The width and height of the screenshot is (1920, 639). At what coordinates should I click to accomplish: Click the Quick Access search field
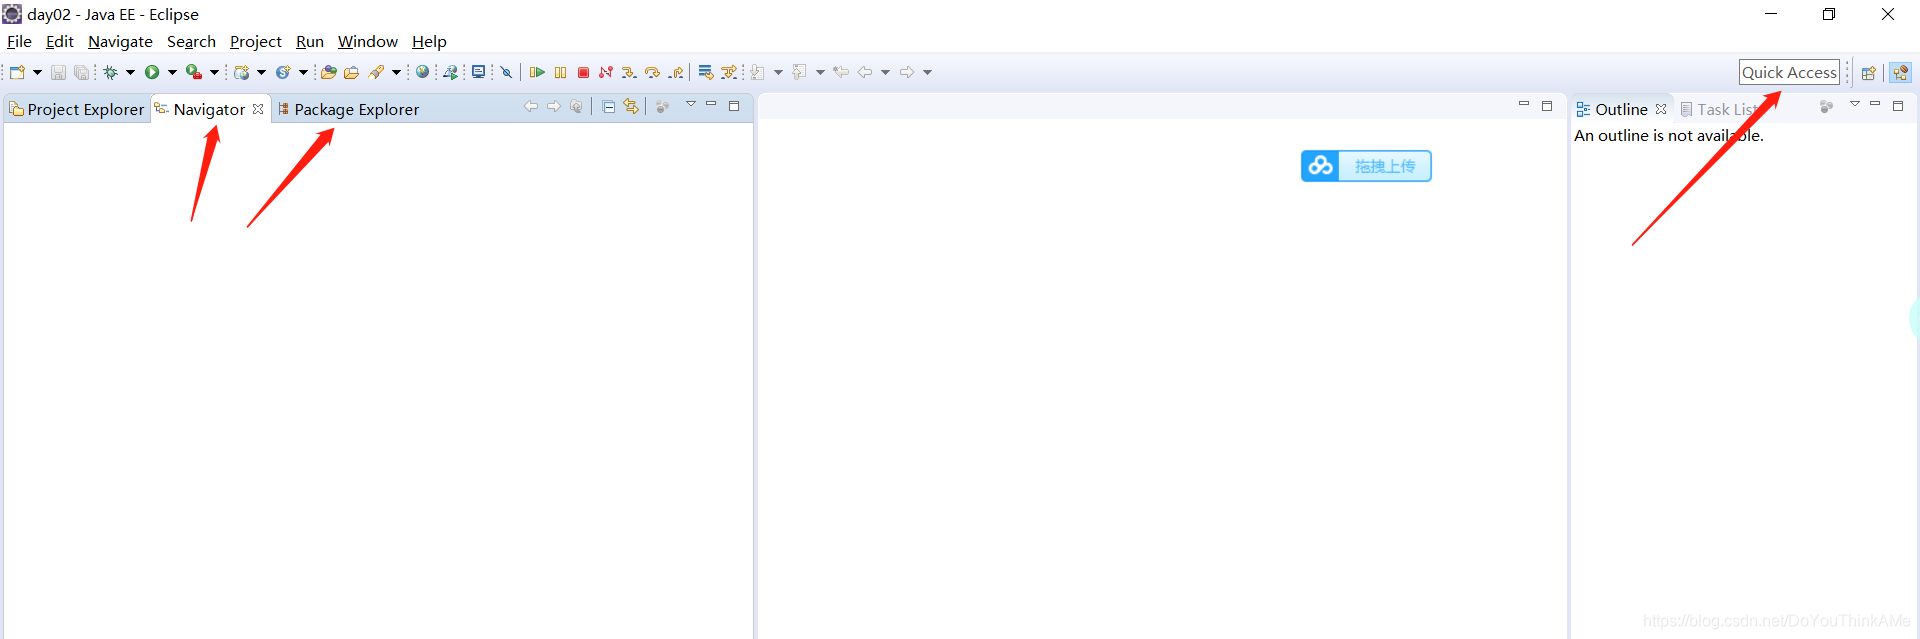pyautogui.click(x=1789, y=72)
